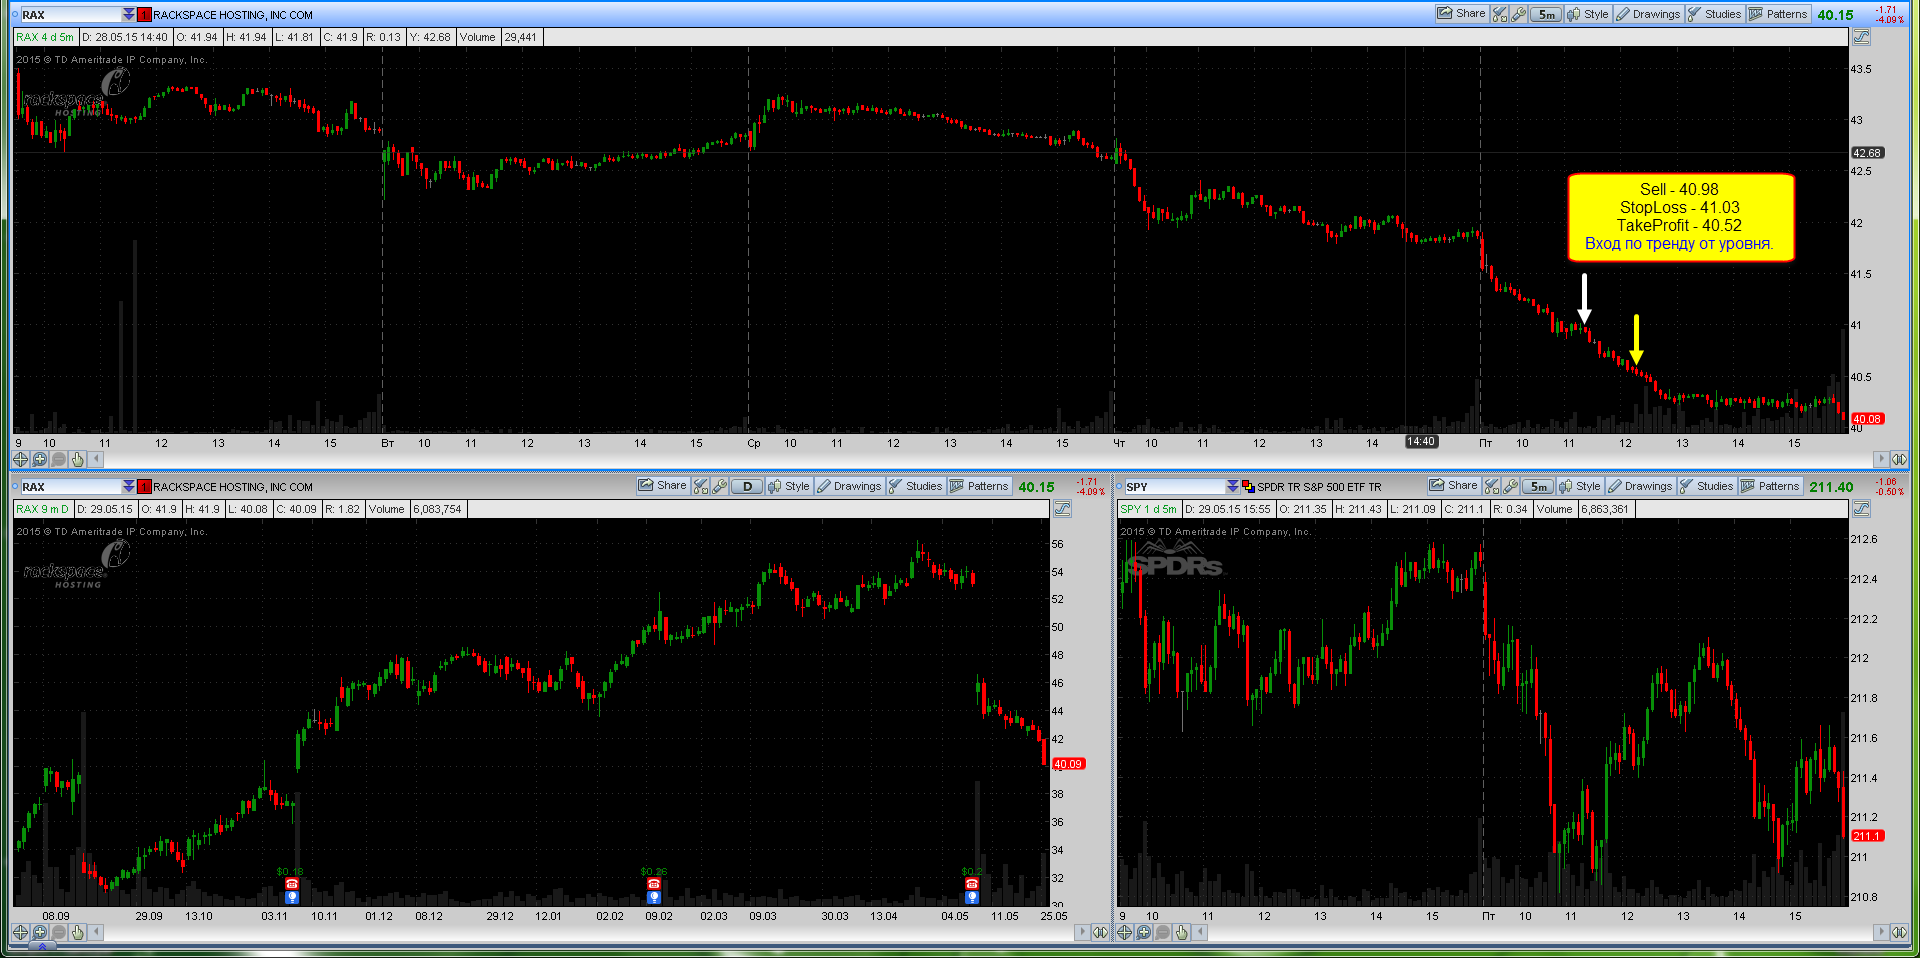Viewport: 1920px width, 958px height.
Task: Toggle the price scale icon on the RAX daily chart
Action: point(1062,509)
